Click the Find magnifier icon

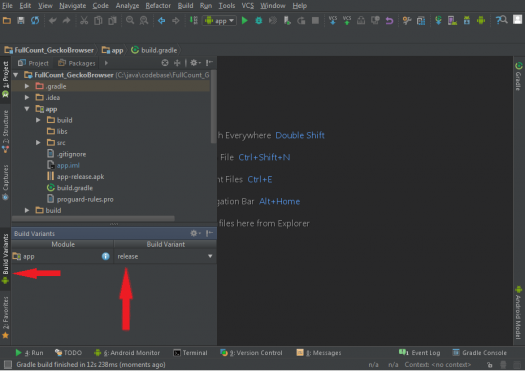pos(130,21)
